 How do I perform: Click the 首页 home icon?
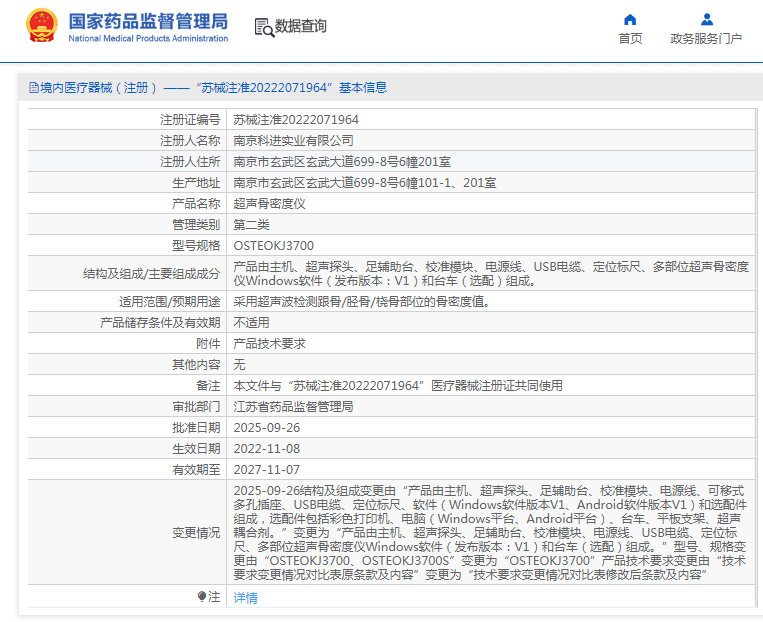[630, 19]
